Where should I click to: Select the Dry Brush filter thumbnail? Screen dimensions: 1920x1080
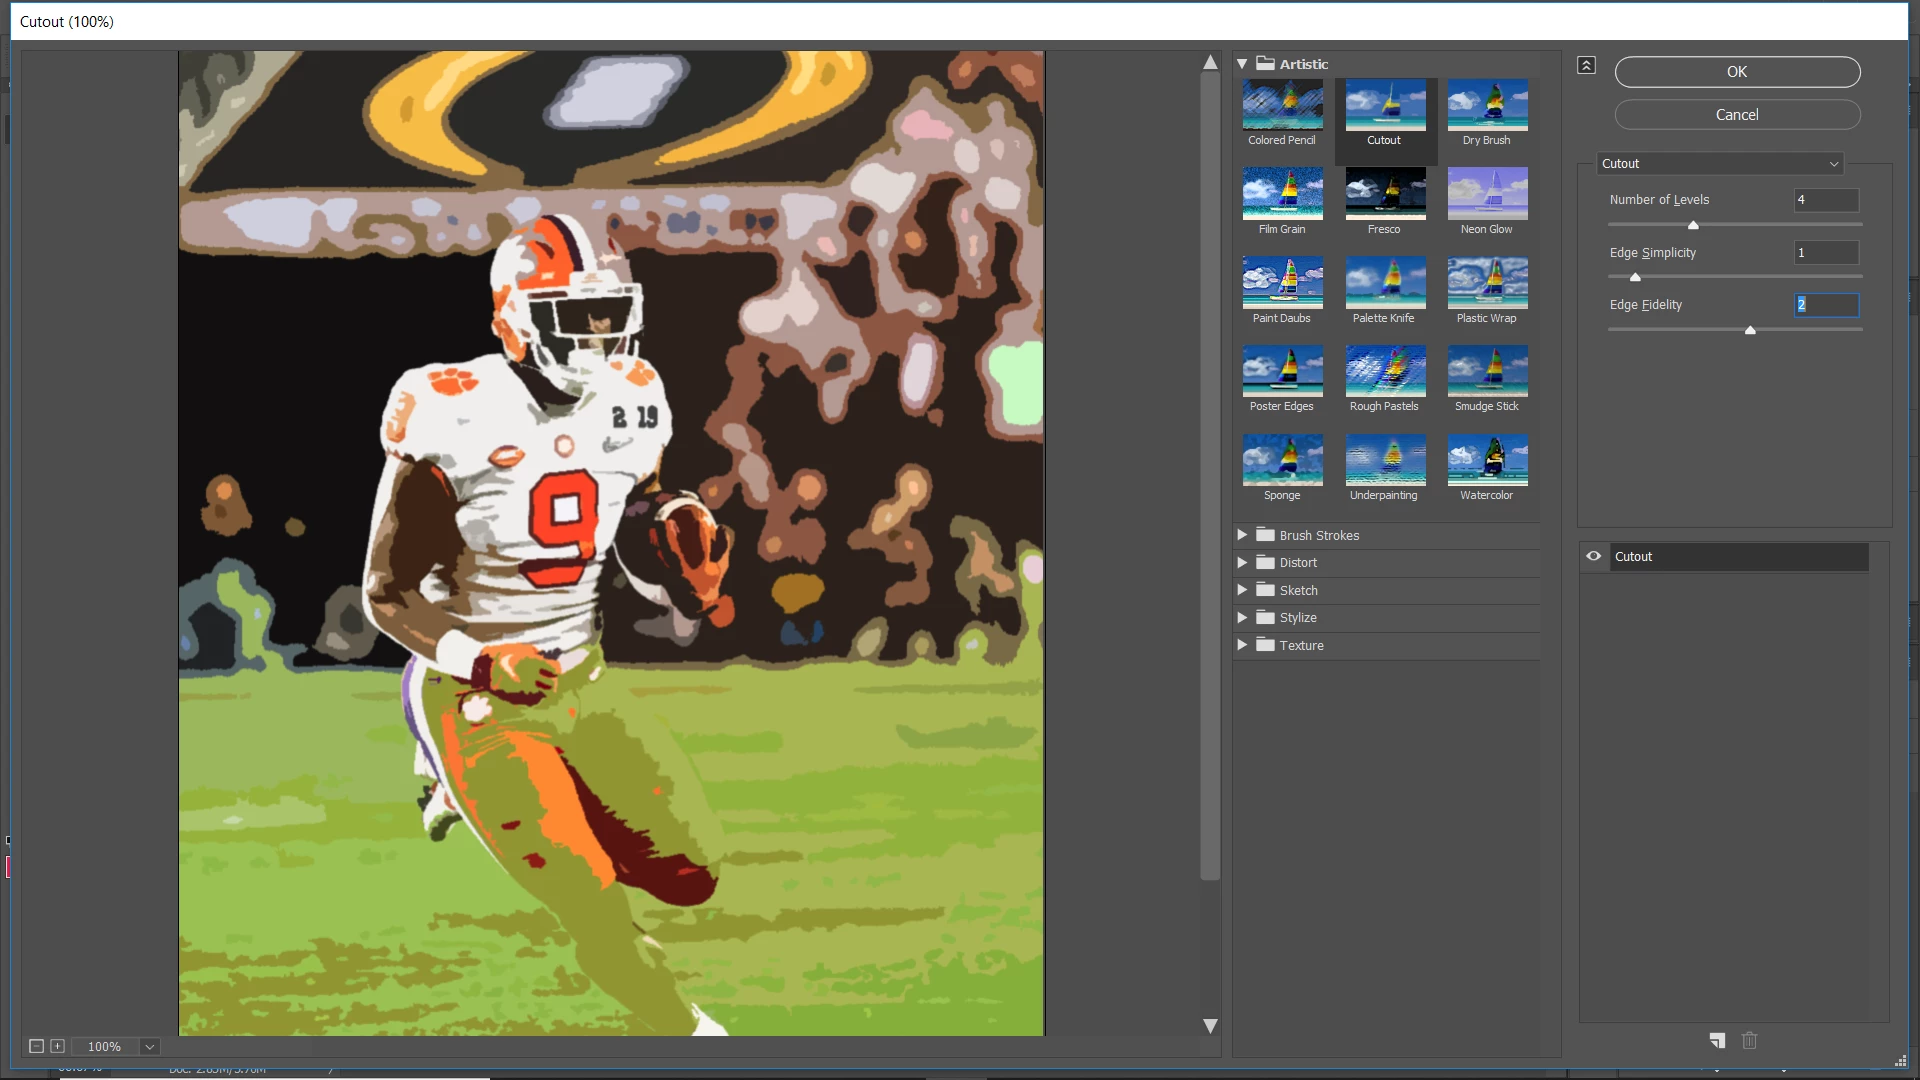[1486, 106]
